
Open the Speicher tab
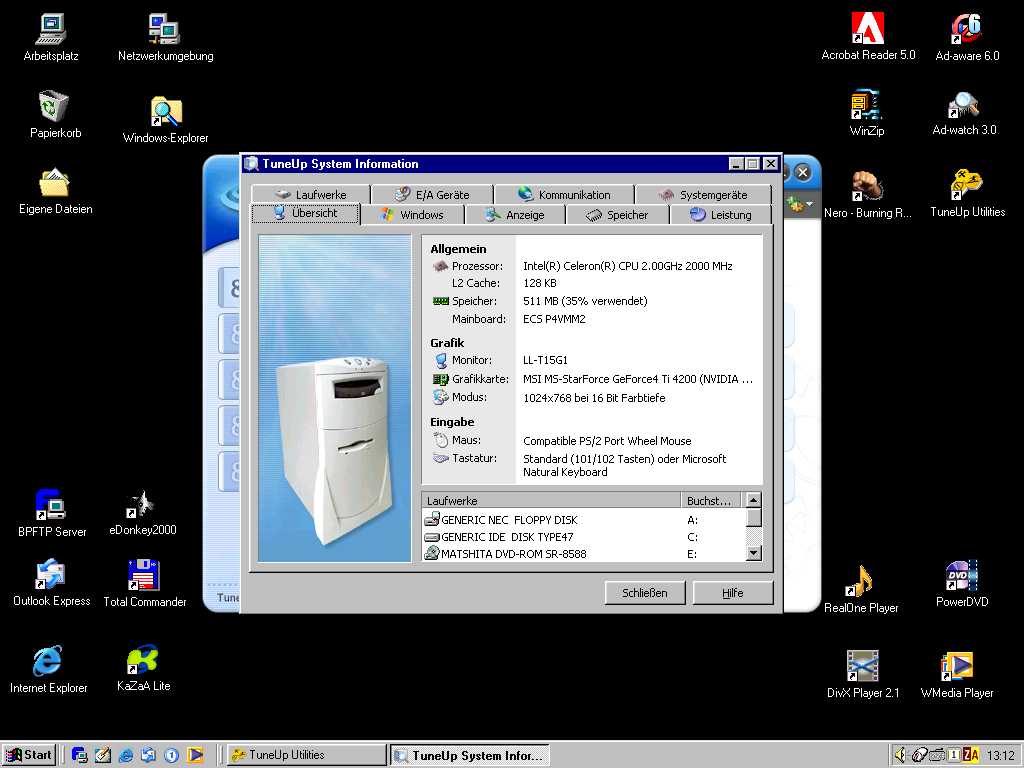pos(618,215)
